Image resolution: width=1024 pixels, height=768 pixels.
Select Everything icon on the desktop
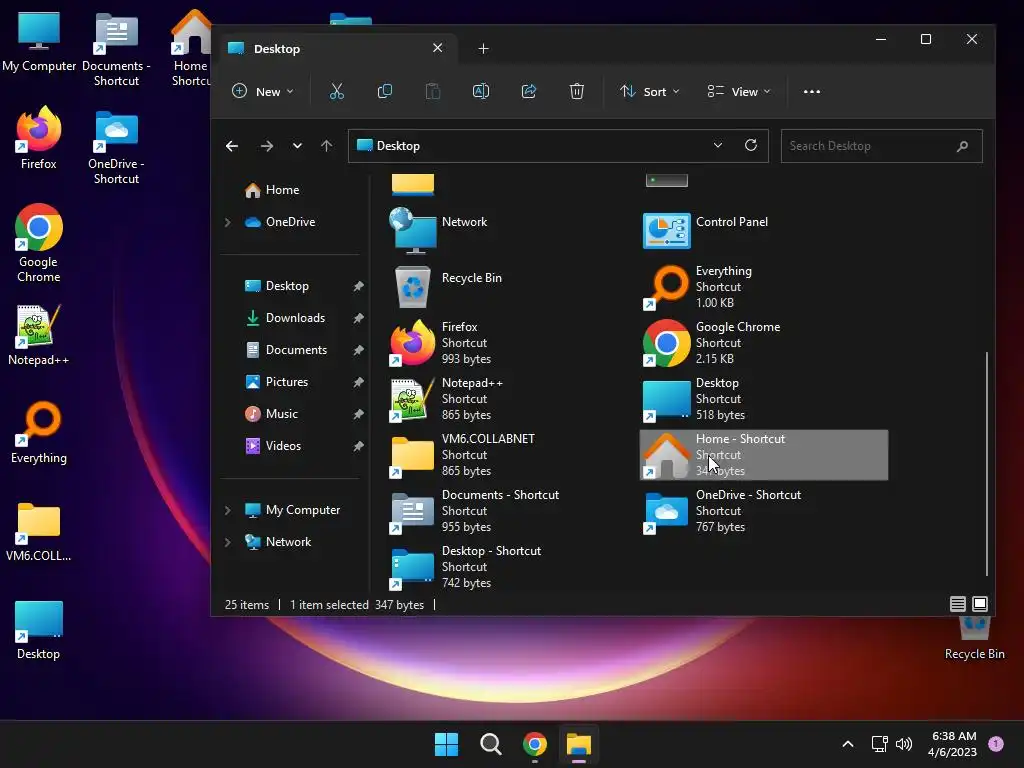coord(39,432)
